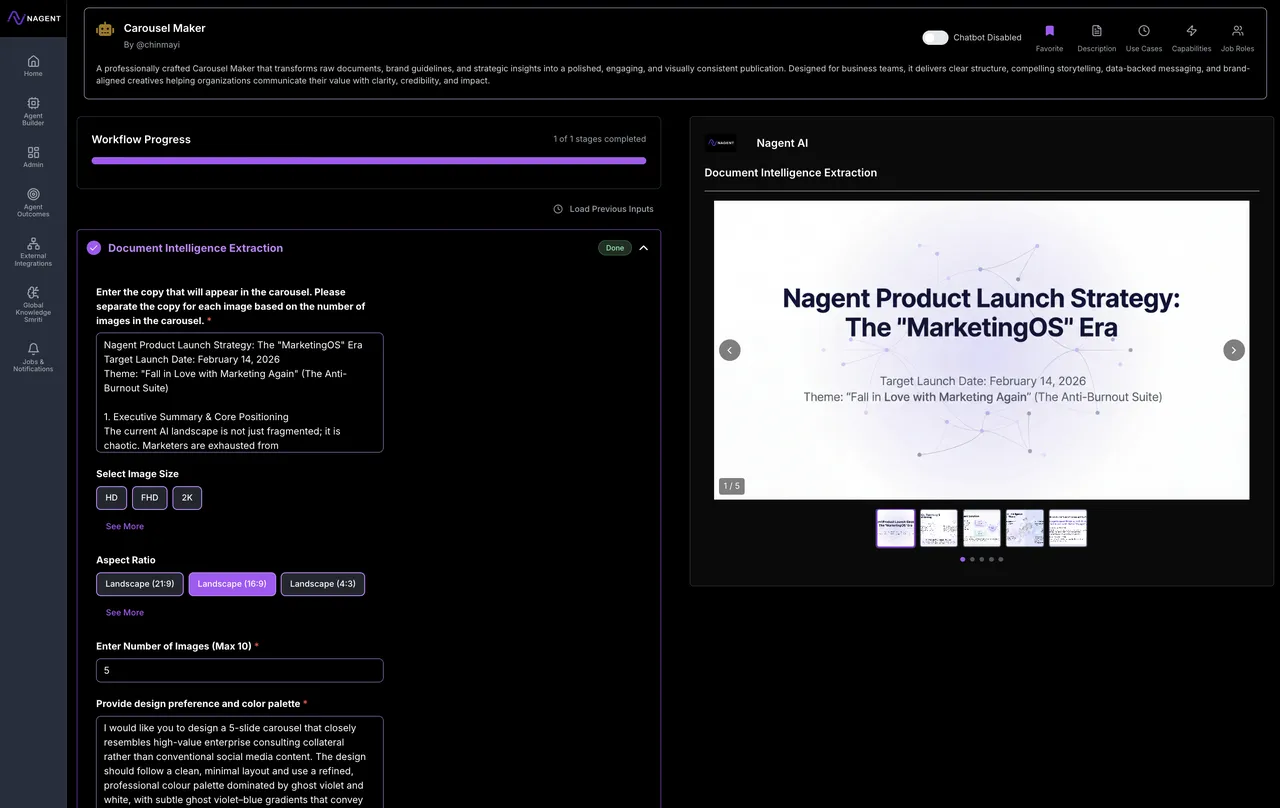The height and width of the screenshot is (808, 1280).
Task: Open External Integrations icon
Action: (x=33, y=244)
